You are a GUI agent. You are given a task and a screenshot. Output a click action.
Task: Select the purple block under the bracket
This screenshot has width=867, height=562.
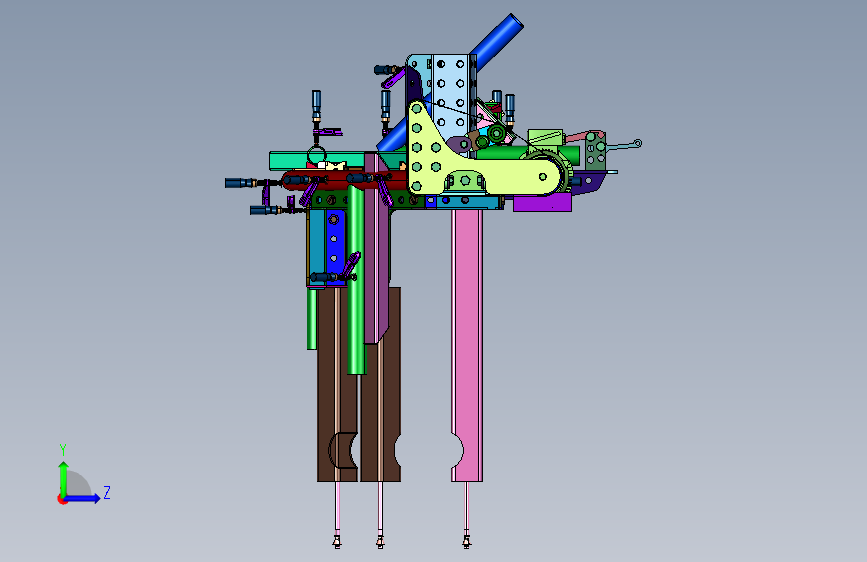(542, 202)
